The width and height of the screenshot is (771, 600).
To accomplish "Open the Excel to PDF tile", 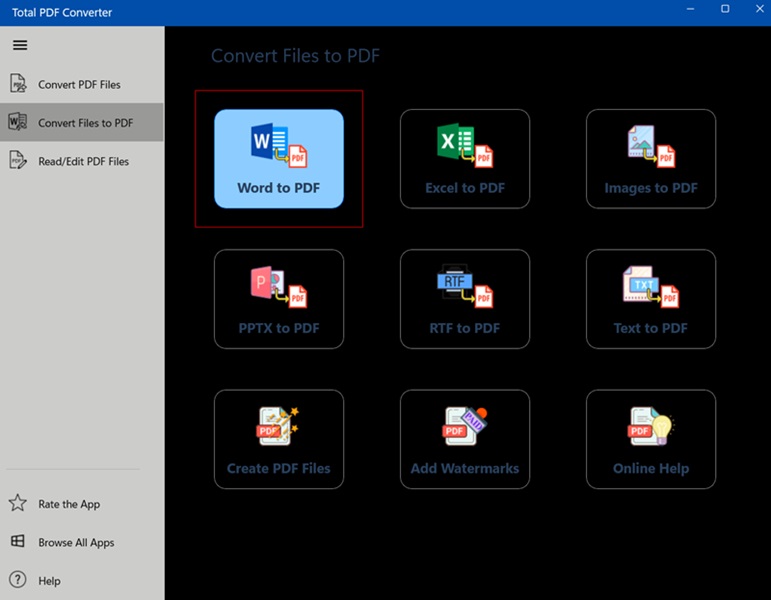I will click(465, 159).
